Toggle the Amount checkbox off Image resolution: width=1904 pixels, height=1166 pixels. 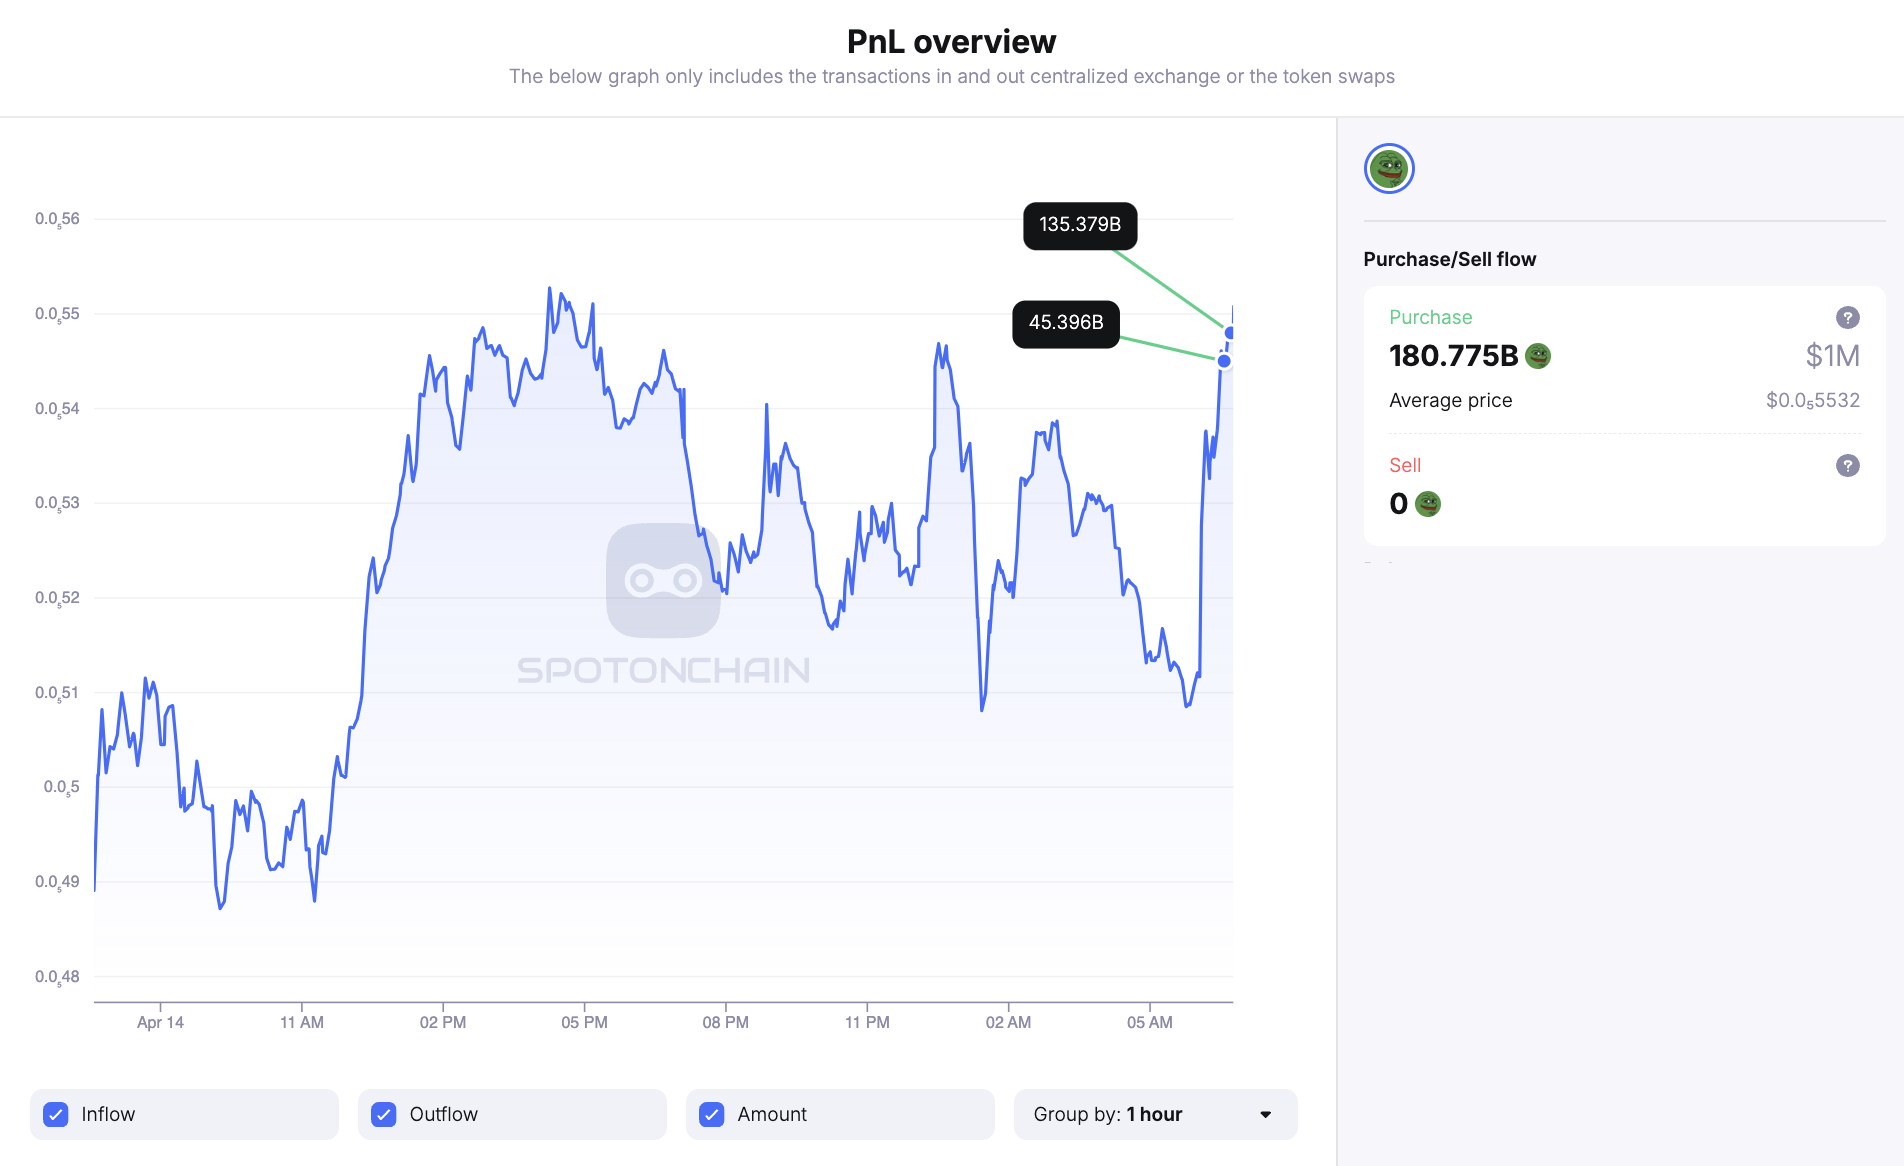pyautogui.click(x=711, y=1113)
